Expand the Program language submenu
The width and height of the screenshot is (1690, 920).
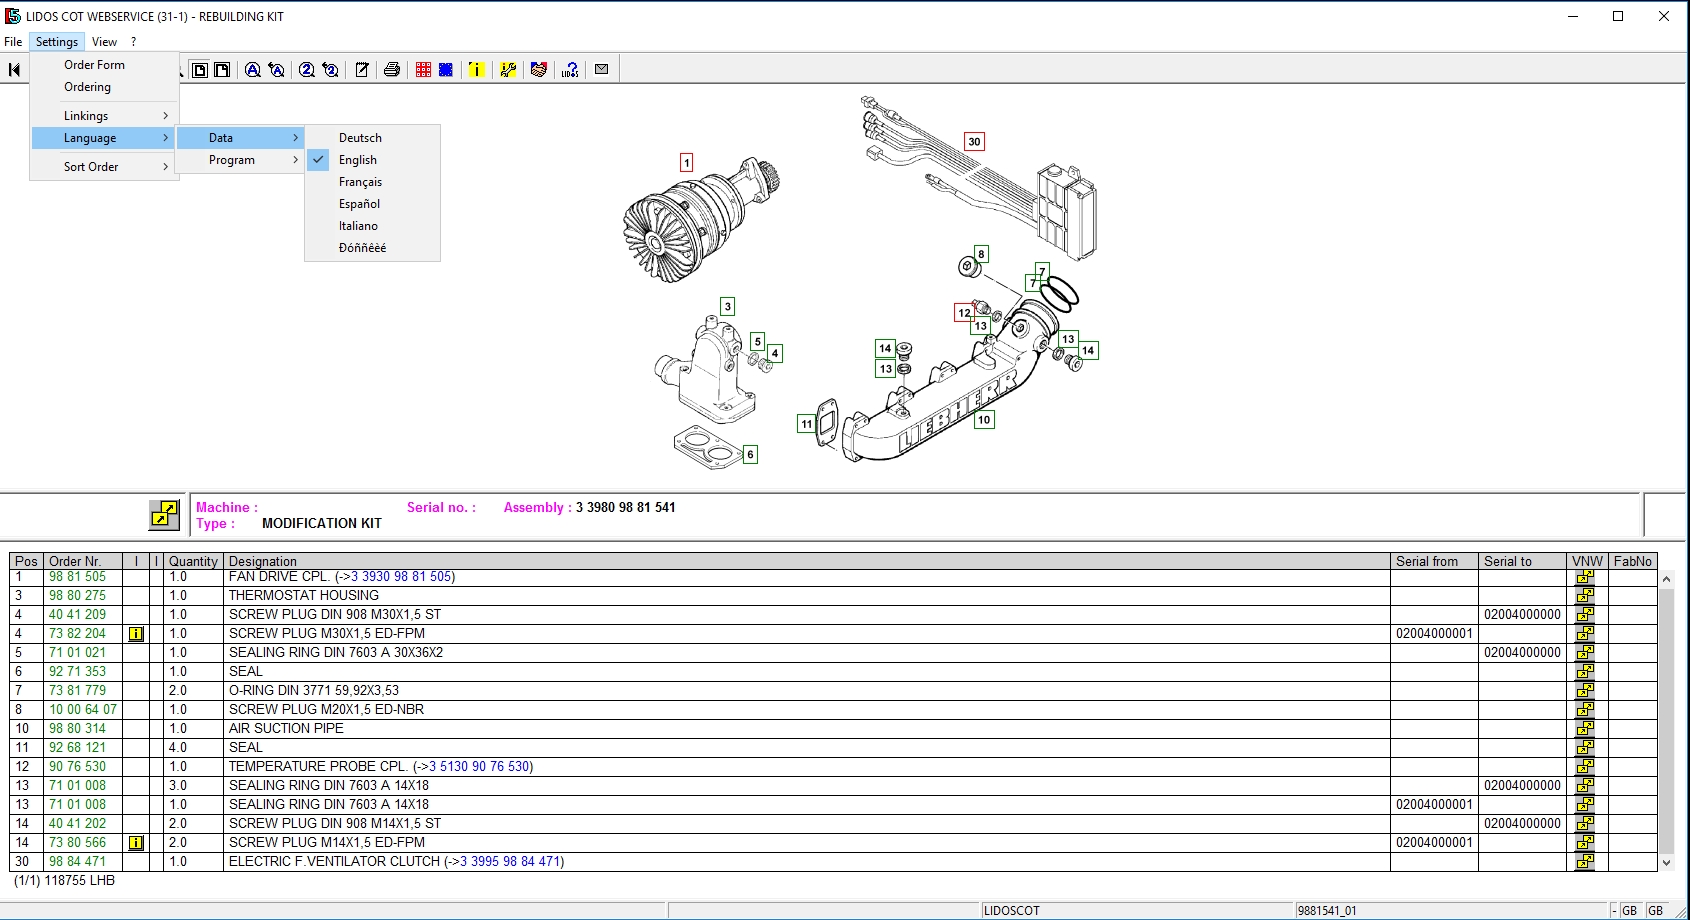click(232, 159)
